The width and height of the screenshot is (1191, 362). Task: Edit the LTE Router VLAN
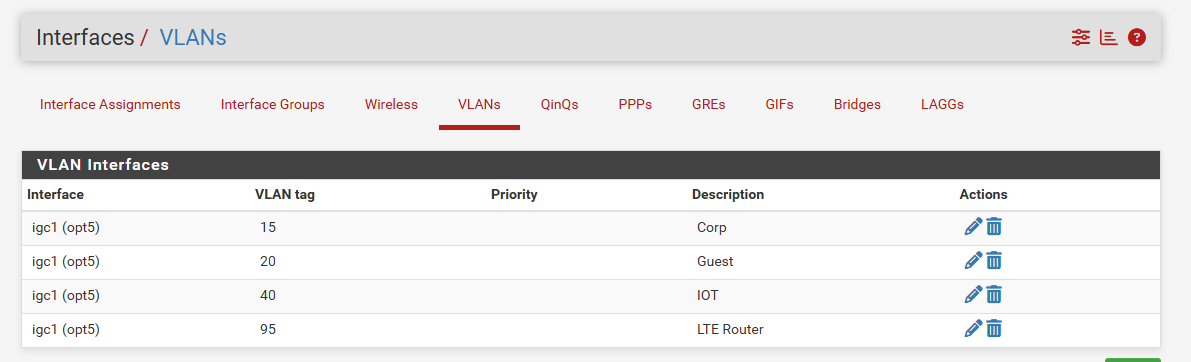pos(972,329)
